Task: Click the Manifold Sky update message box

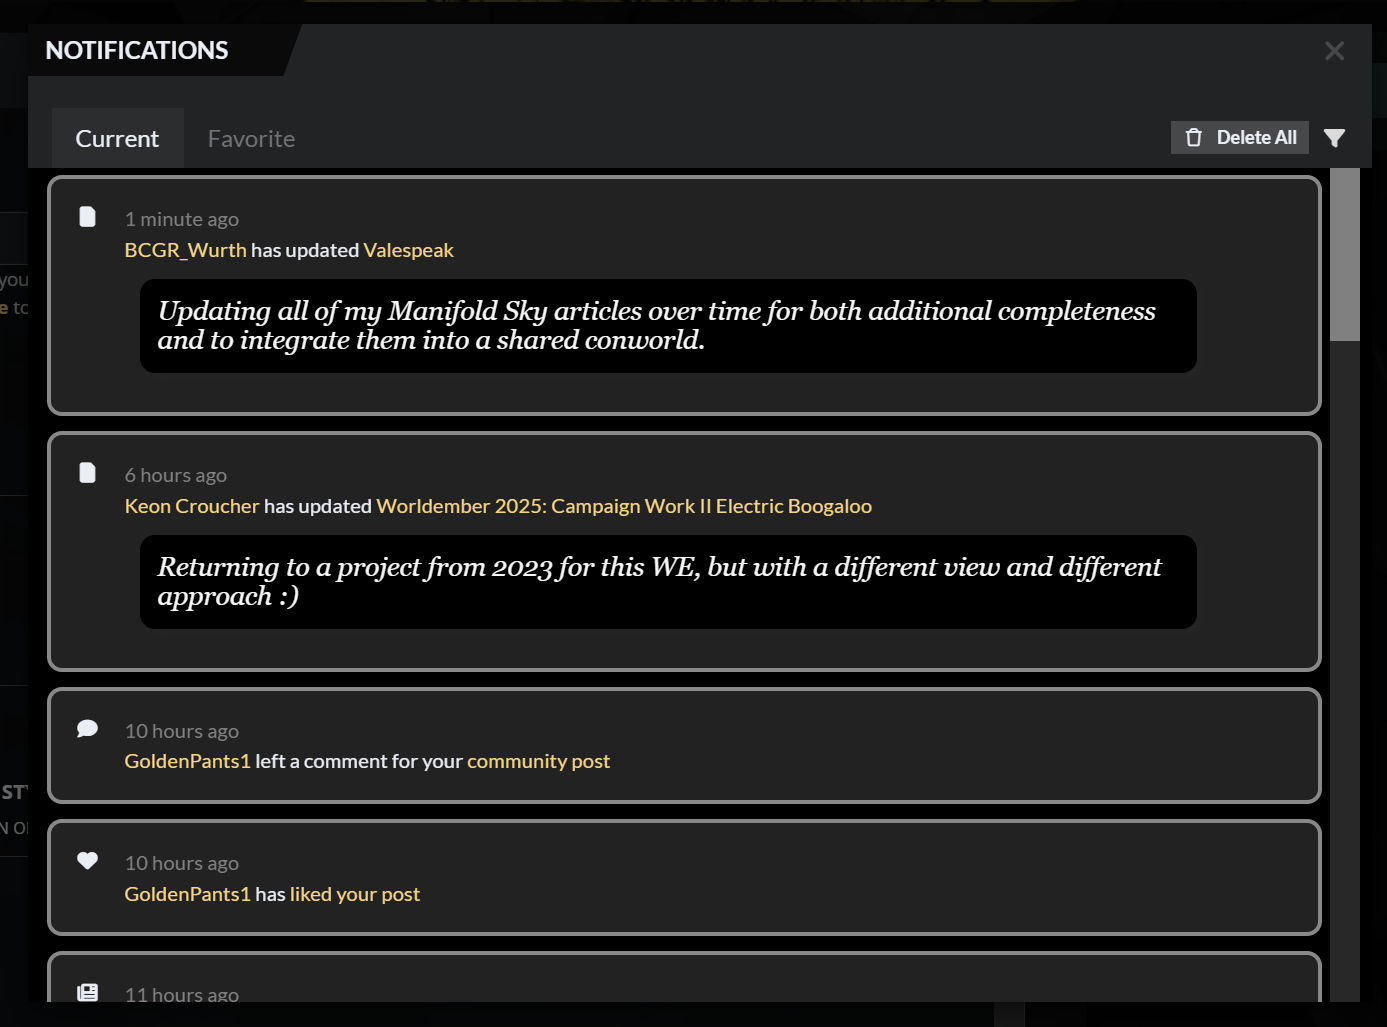Action: click(x=667, y=326)
